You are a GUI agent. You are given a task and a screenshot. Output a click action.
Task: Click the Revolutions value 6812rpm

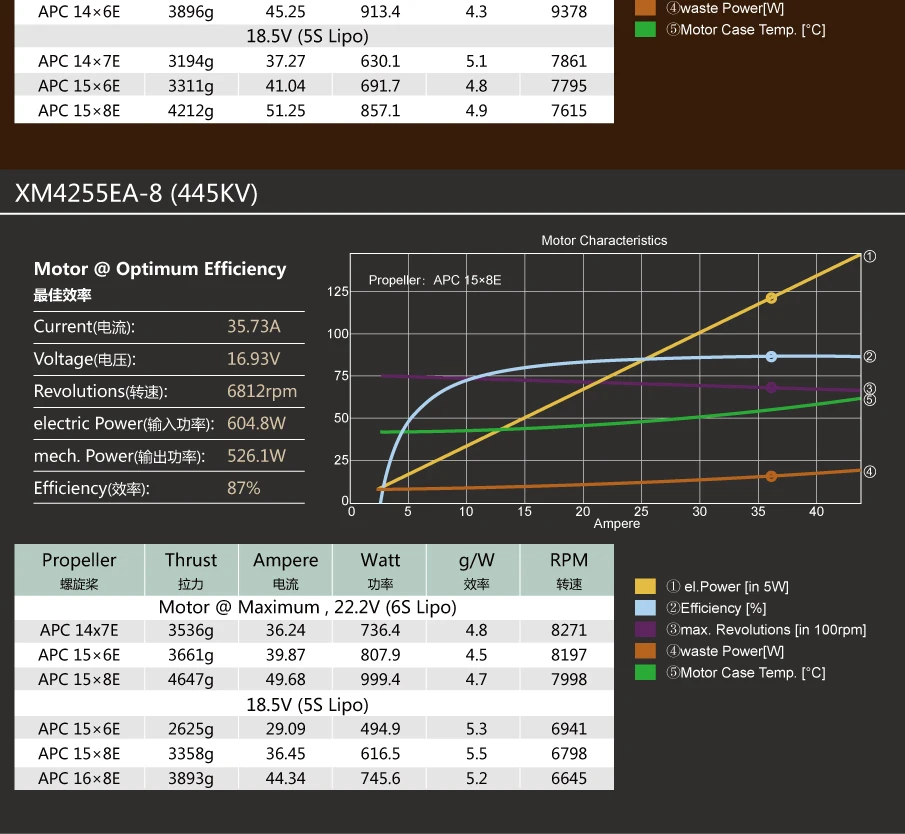(262, 391)
